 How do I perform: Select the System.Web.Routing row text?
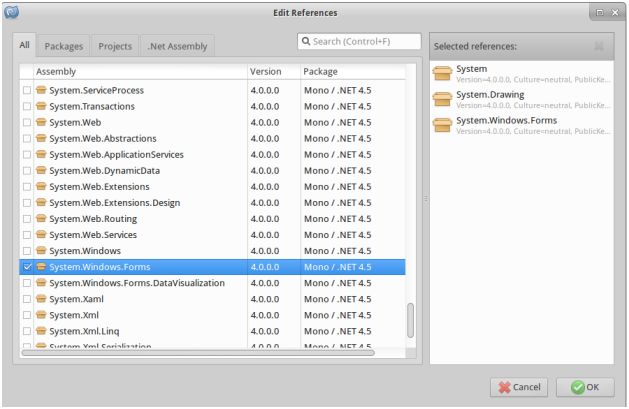pos(93,219)
